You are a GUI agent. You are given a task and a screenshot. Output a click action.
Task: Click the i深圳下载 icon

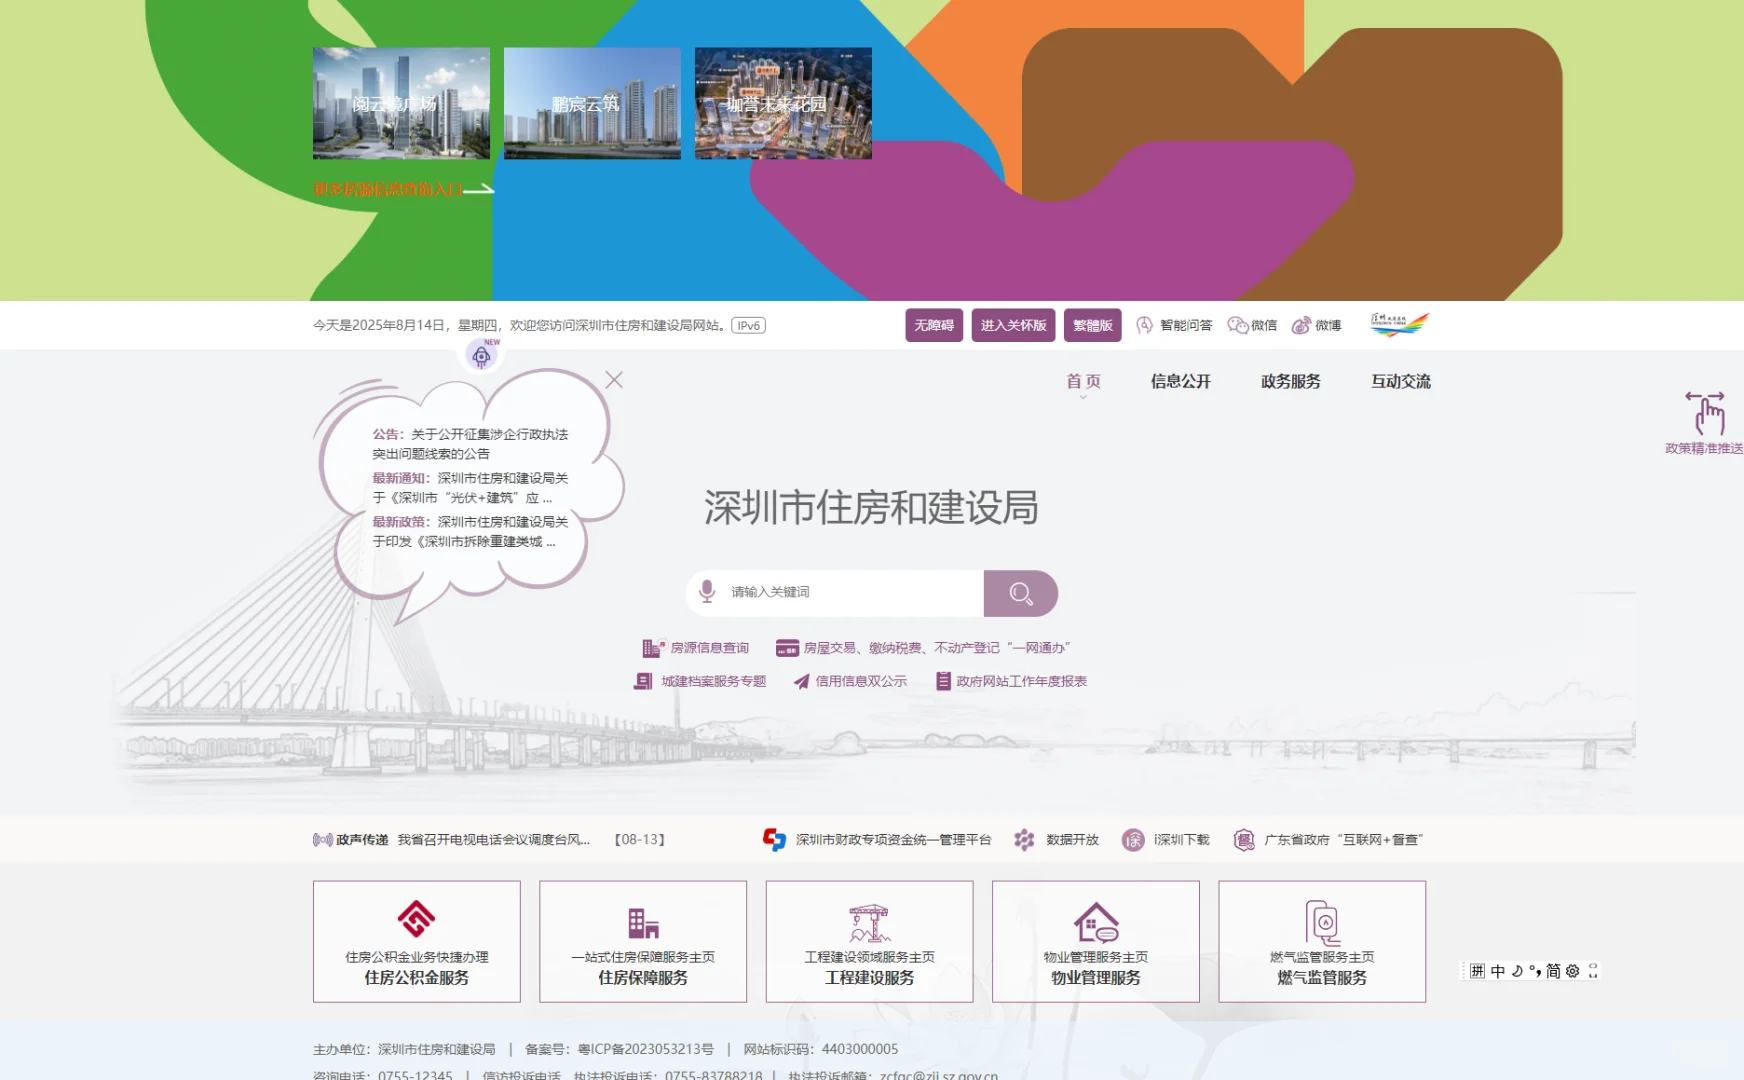1133,840
